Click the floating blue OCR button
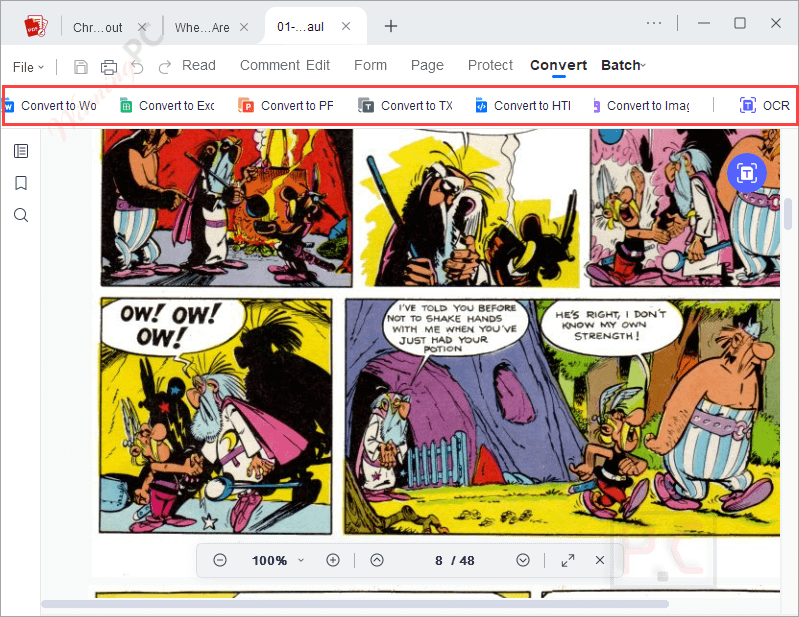The width and height of the screenshot is (799, 617). click(747, 173)
